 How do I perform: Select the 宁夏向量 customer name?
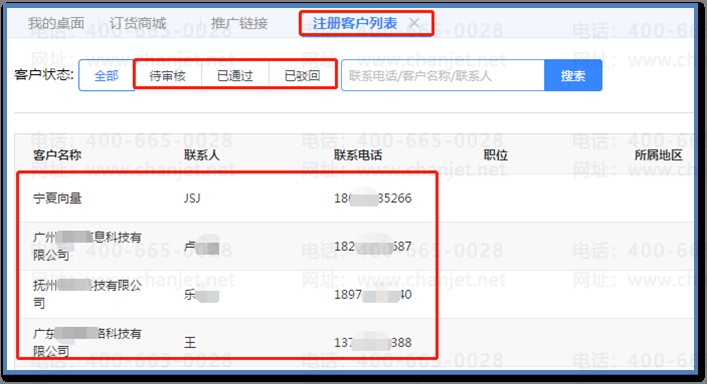57,198
